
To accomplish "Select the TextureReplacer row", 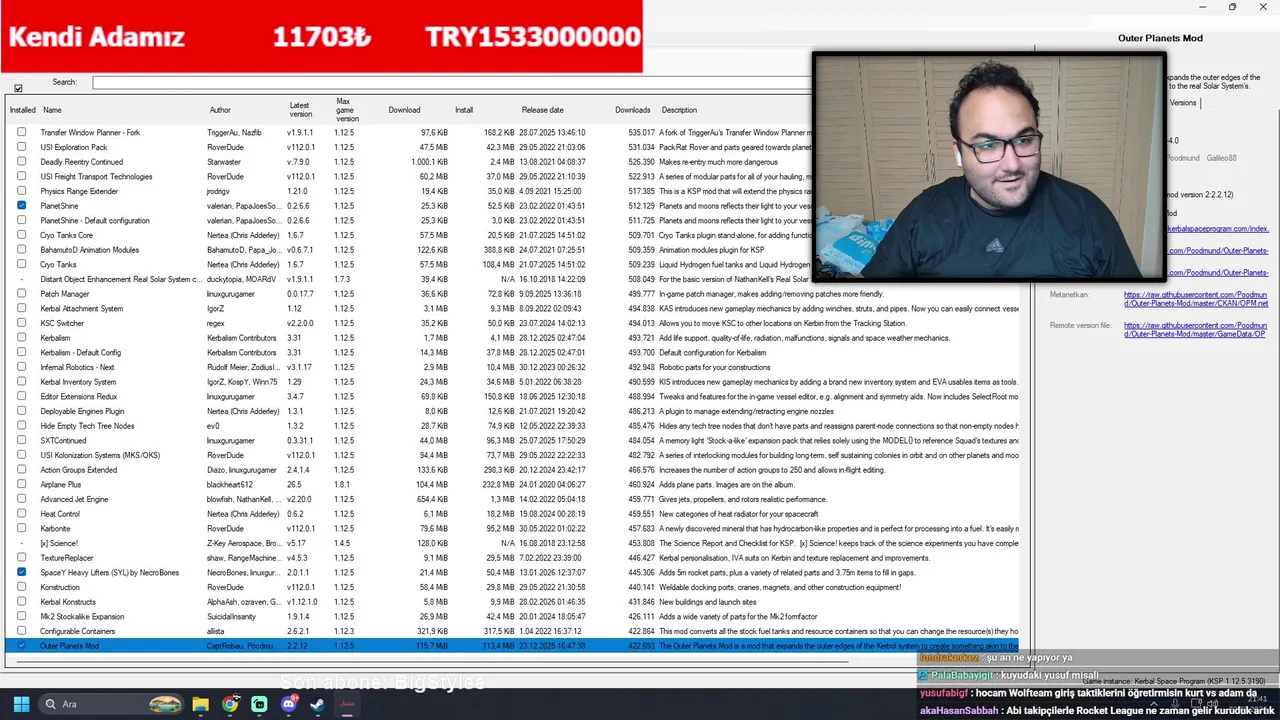I will point(514,558).
